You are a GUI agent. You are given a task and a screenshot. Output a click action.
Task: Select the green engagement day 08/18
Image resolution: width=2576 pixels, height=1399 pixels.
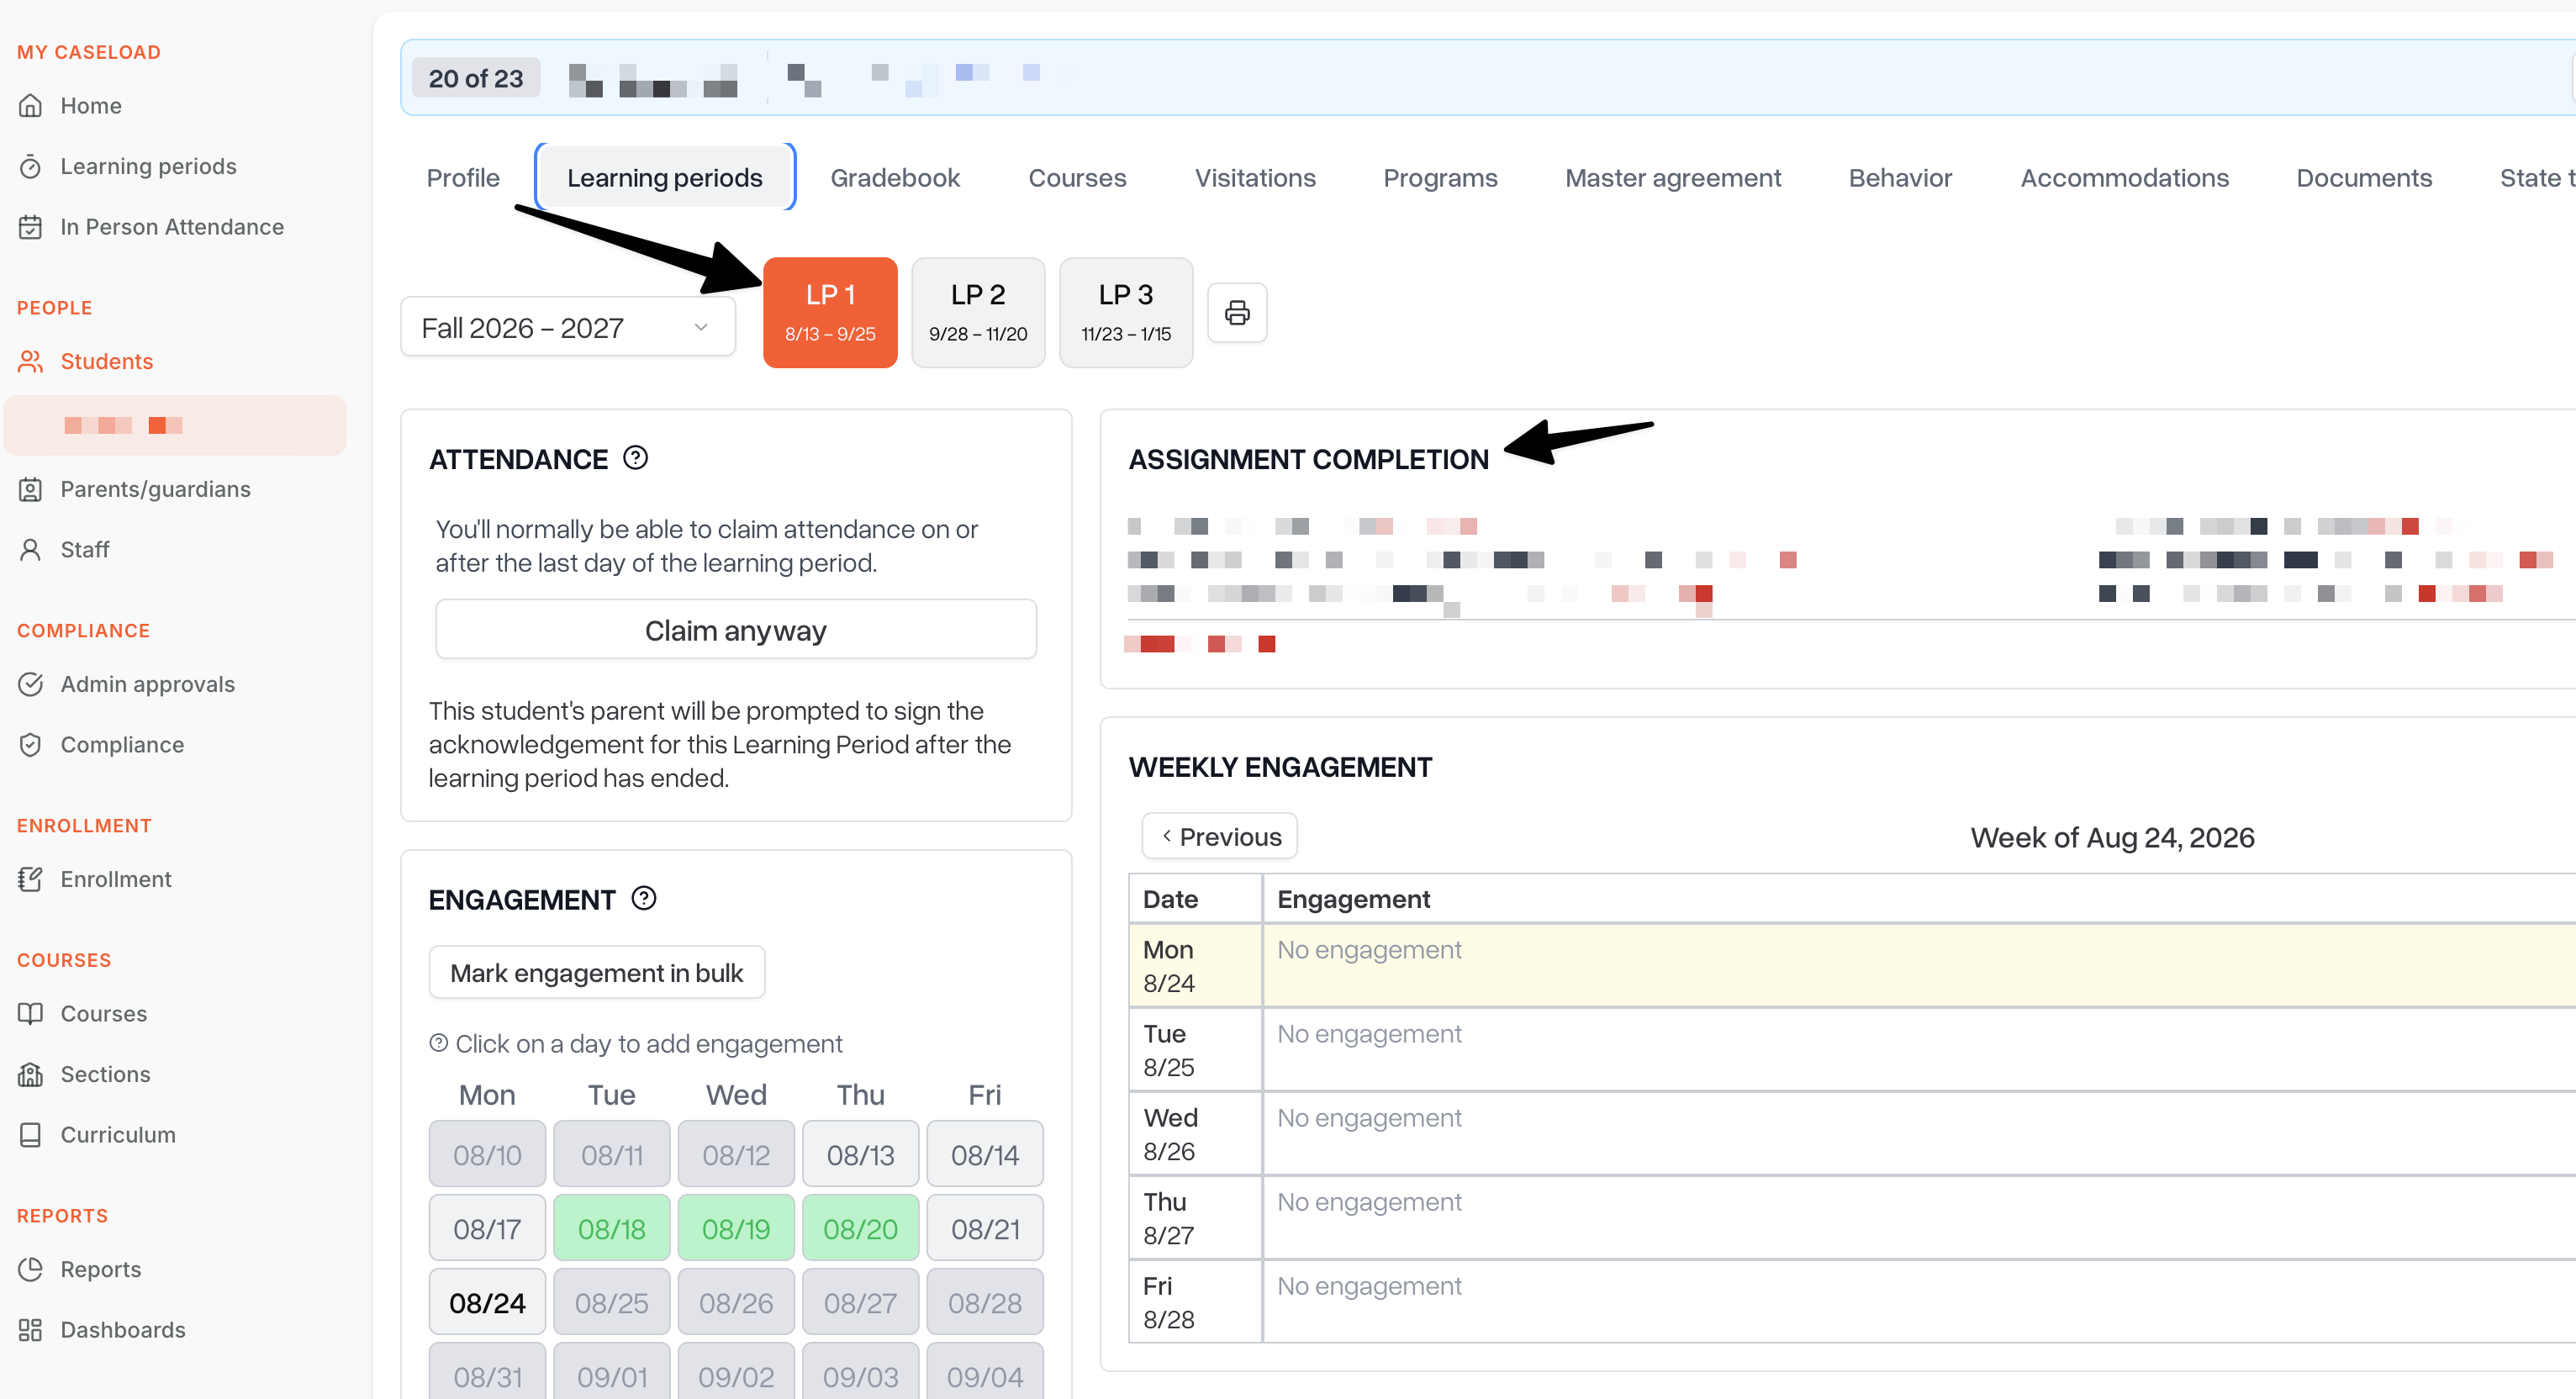click(612, 1228)
